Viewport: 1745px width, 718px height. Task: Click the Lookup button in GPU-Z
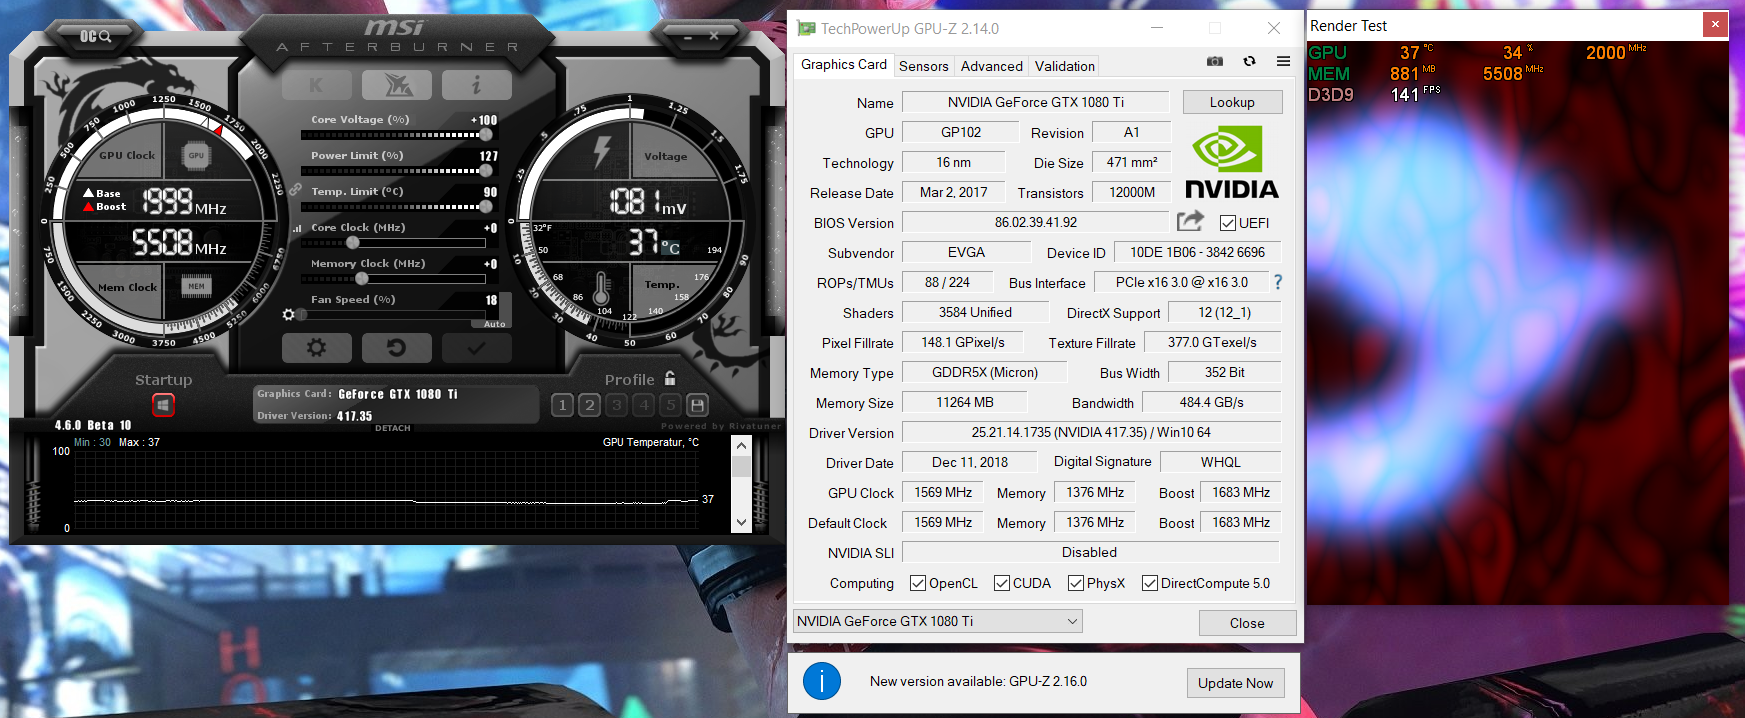coord(1232,102)
